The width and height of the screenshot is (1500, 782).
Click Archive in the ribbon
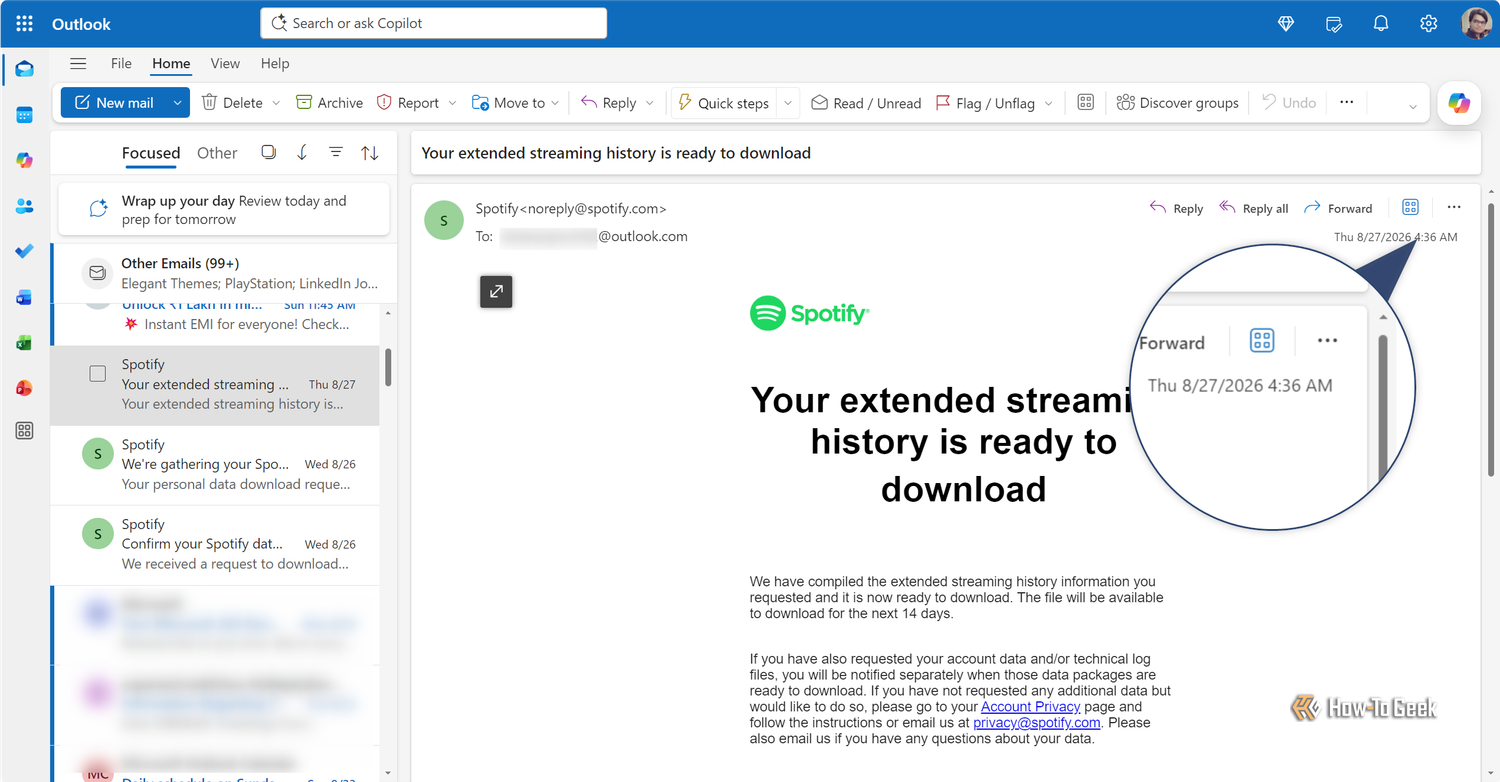(x=329, y=102)
